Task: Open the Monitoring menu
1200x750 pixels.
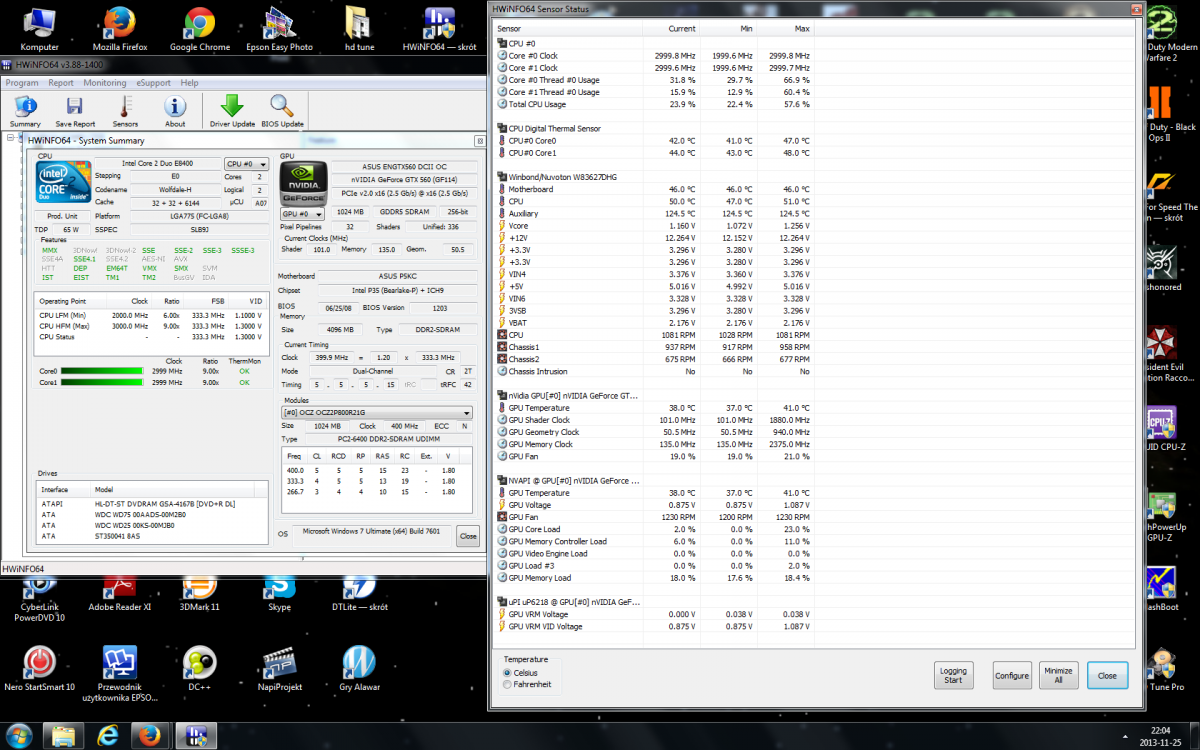Action: pyautogui.click(x=105, y=83)
